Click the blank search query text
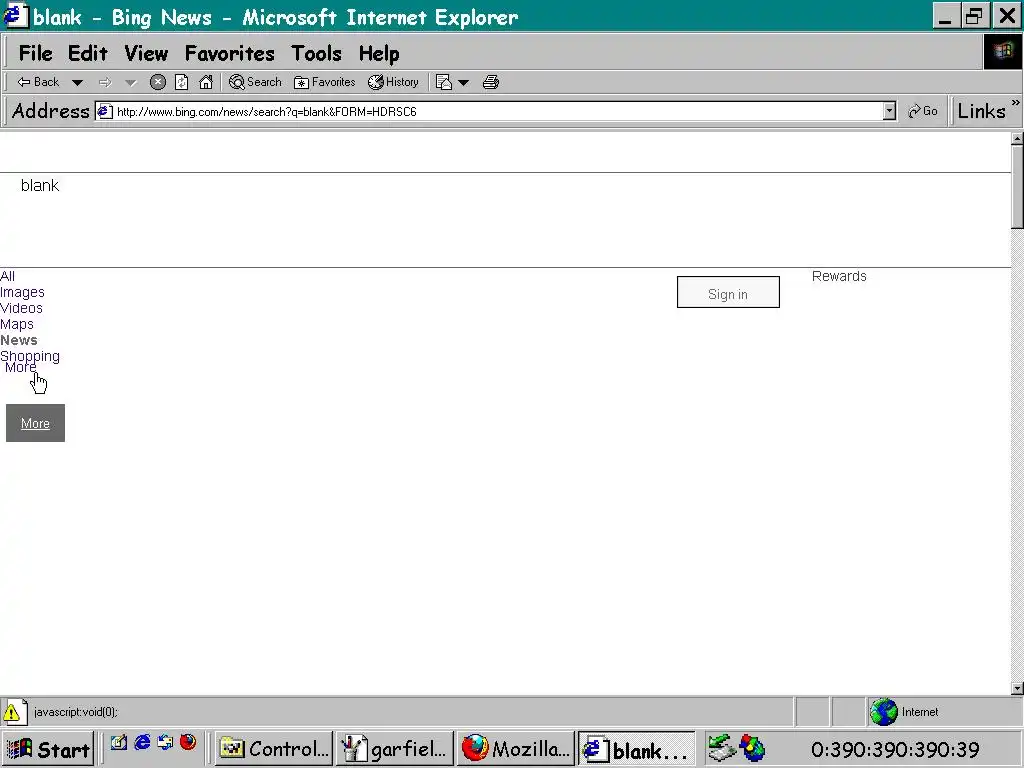The width and height of the screenshot is (1024, 768). (x=40, y=185)
